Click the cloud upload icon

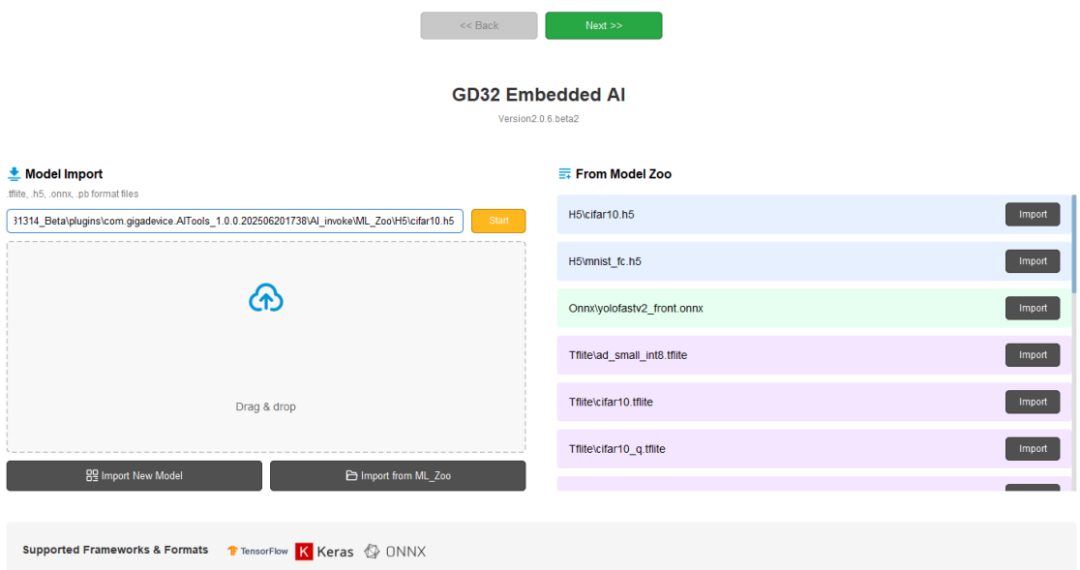[266, 297]
